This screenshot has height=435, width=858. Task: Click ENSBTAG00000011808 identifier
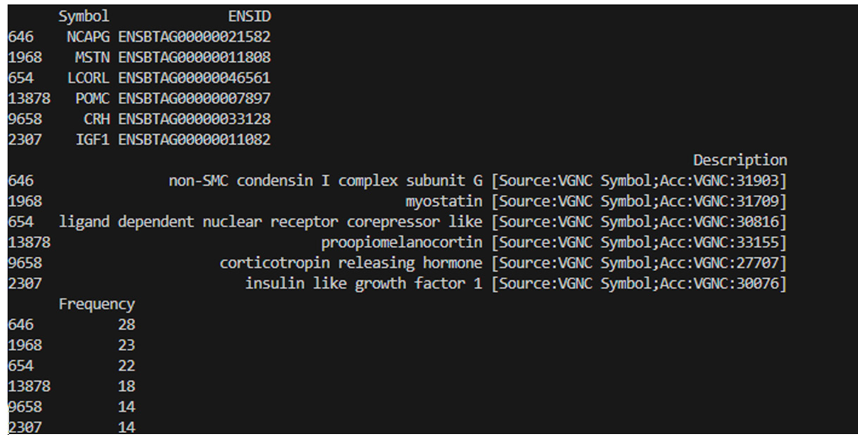coord(194,57)
